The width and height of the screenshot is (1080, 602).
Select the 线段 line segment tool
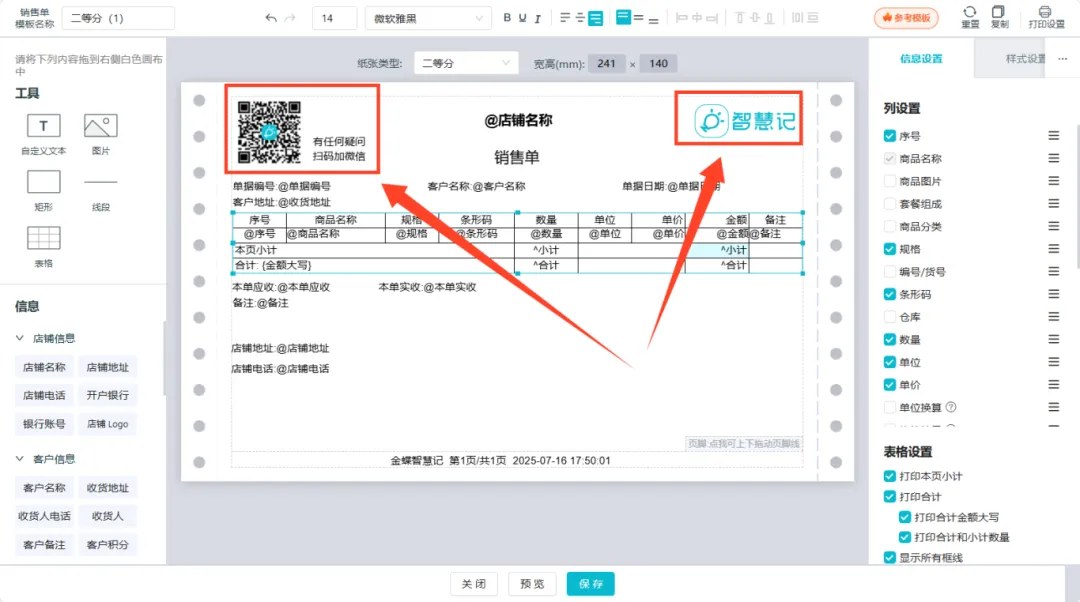101,191
